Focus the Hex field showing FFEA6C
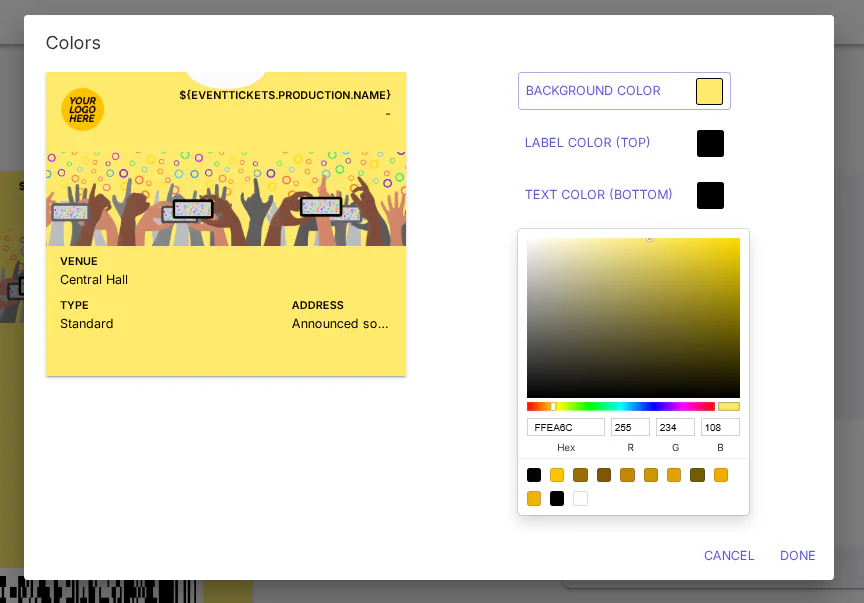The width and height of the screenshot is (864, 603). pyautogui.click(x=565, y=427)
